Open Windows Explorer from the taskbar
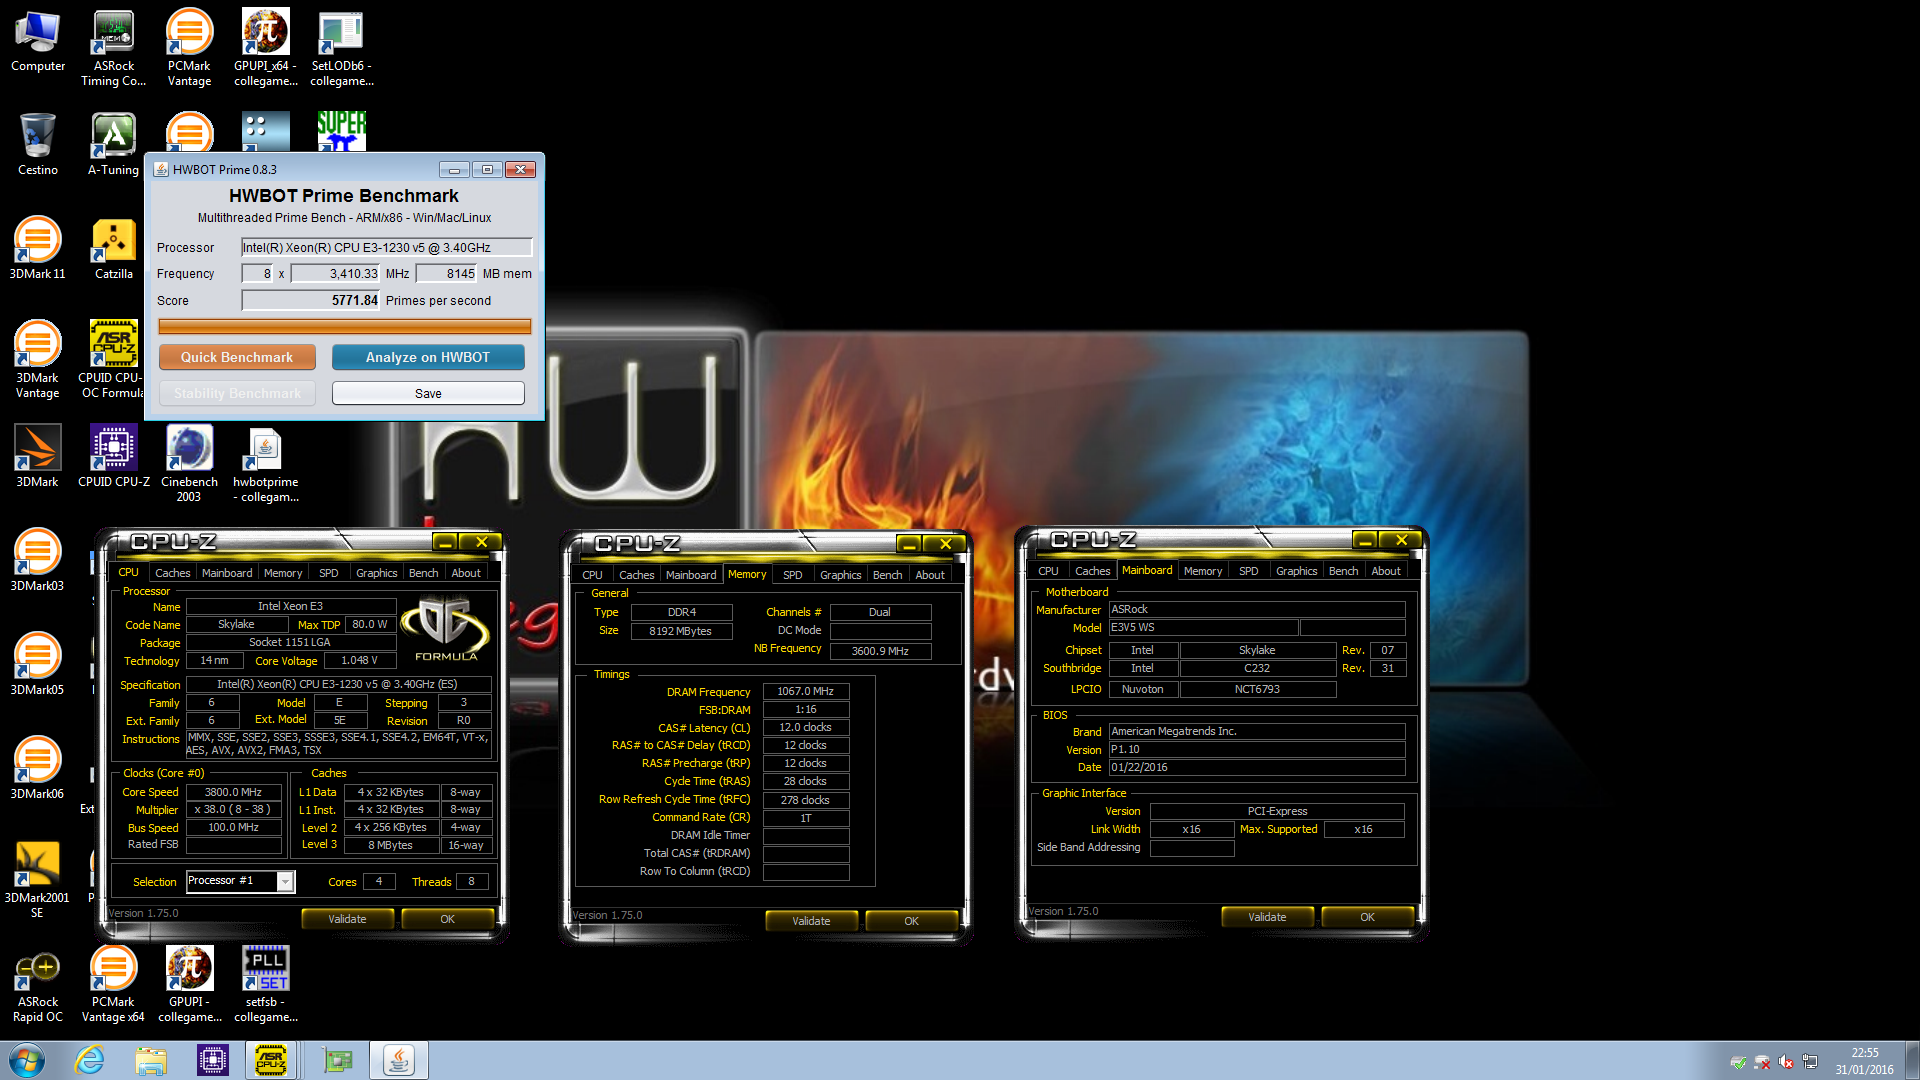The image size is (1920, 1080). click(151, 1060)
